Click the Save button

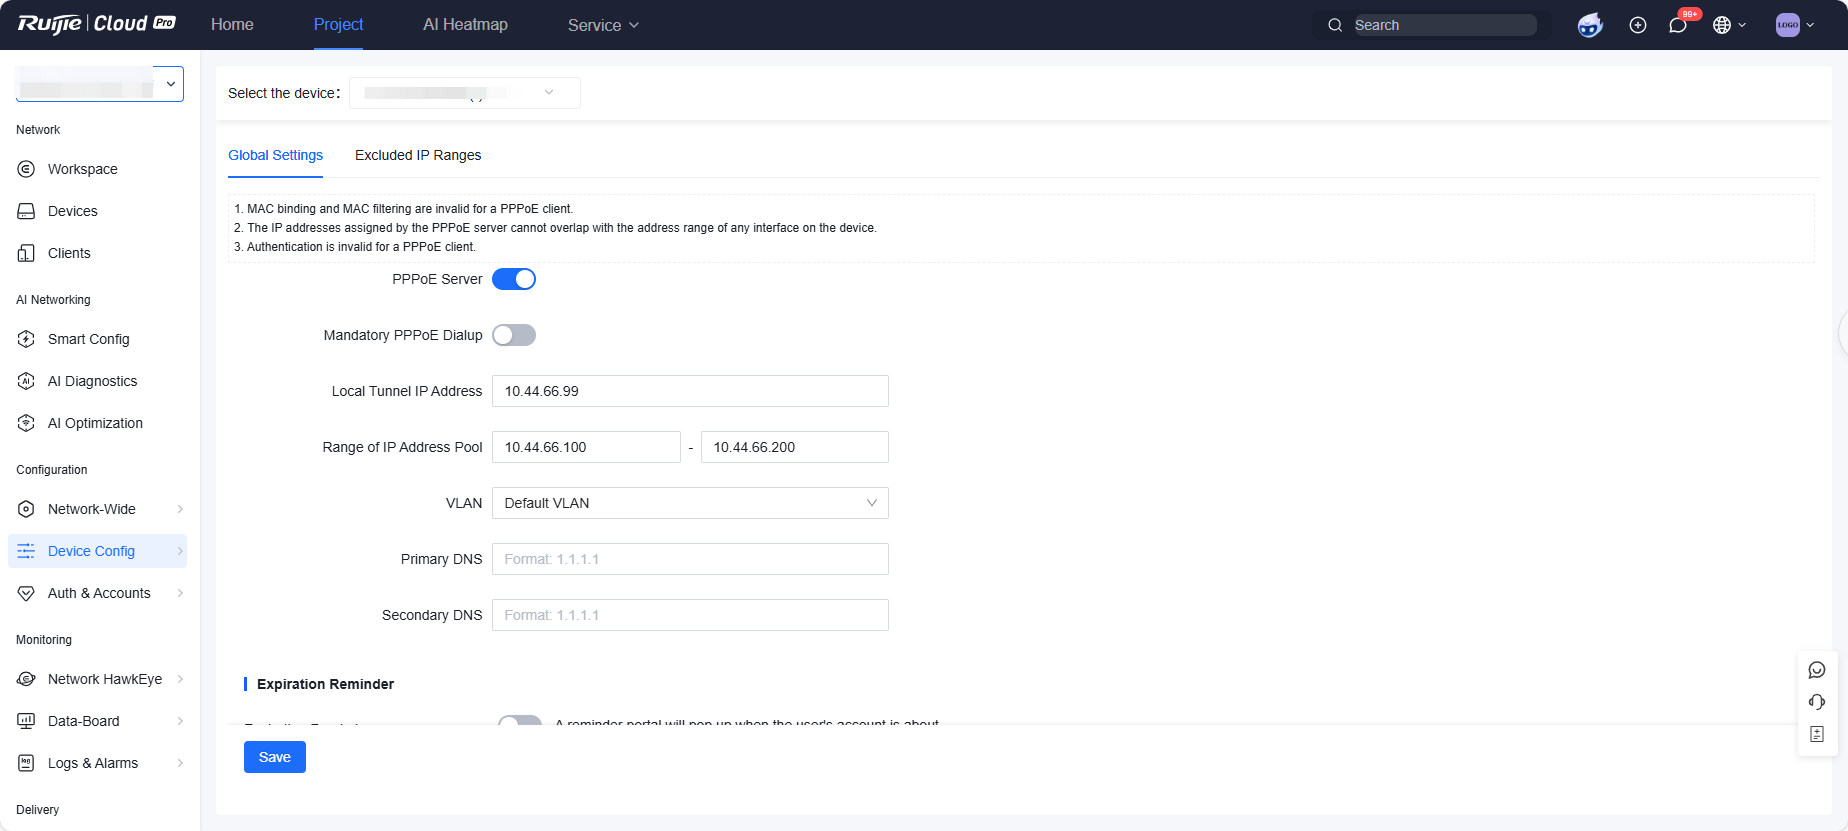[275, 757]
